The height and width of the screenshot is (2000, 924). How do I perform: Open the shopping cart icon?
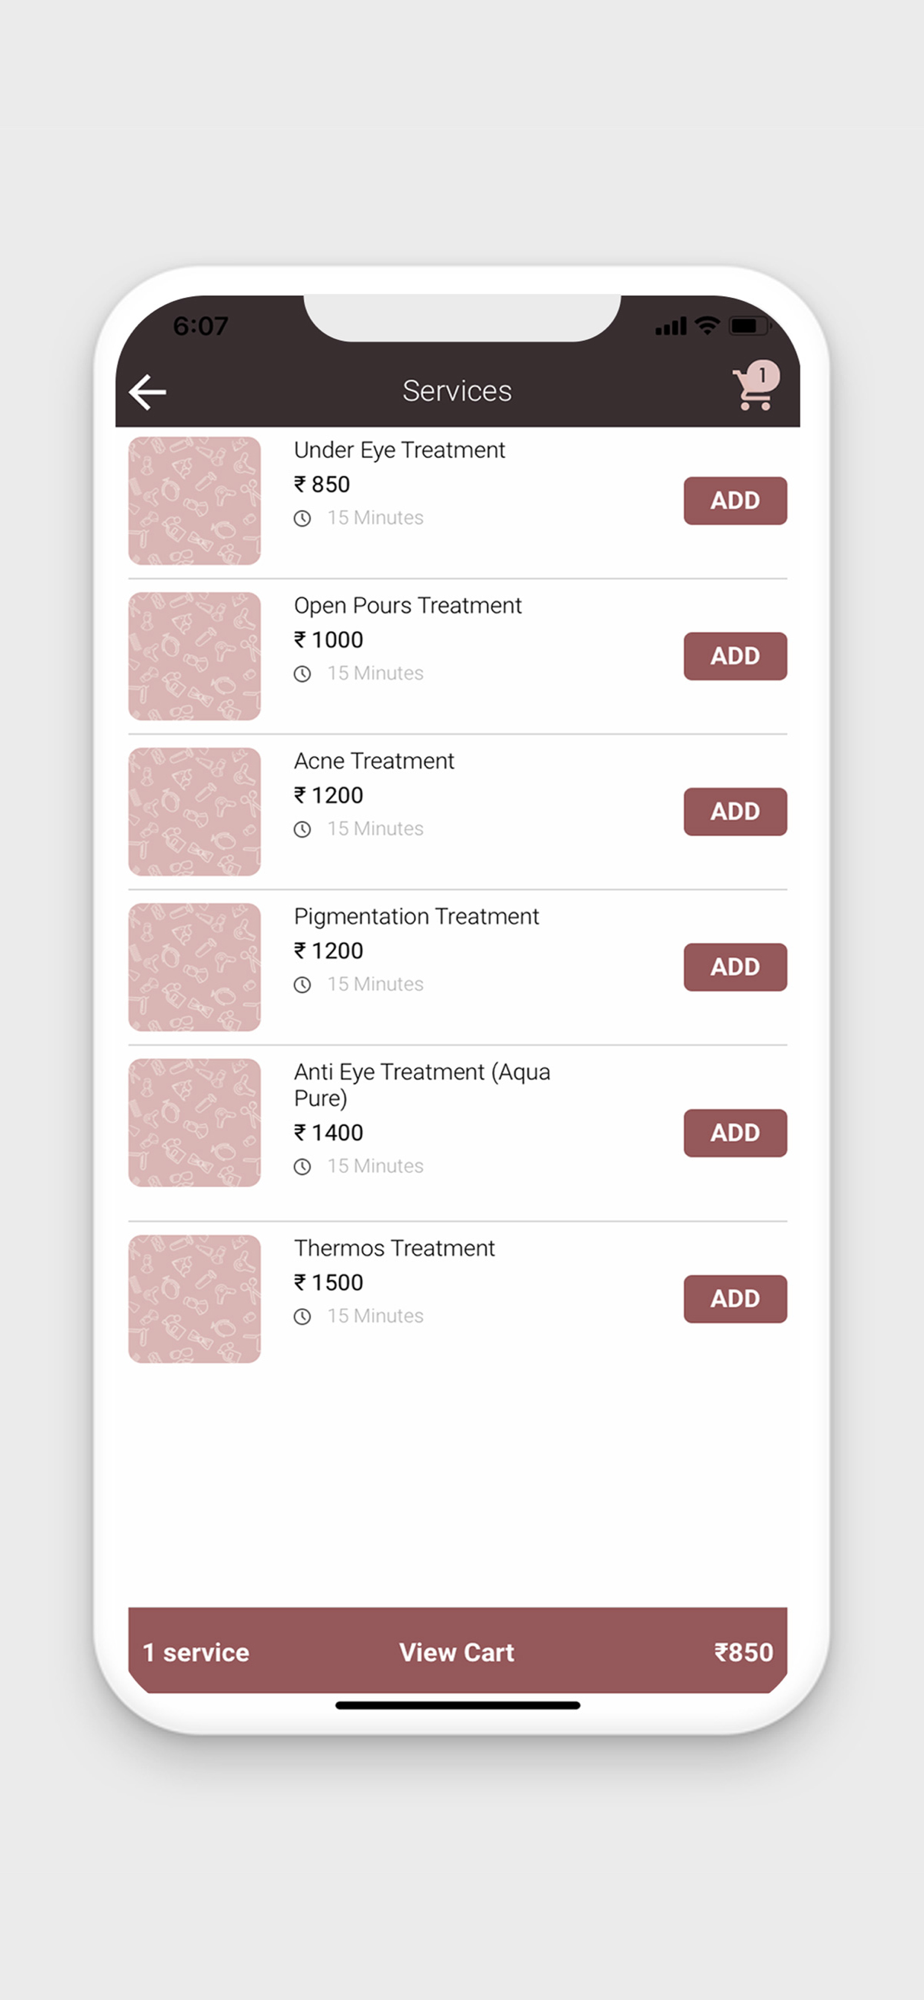[754, 388]
